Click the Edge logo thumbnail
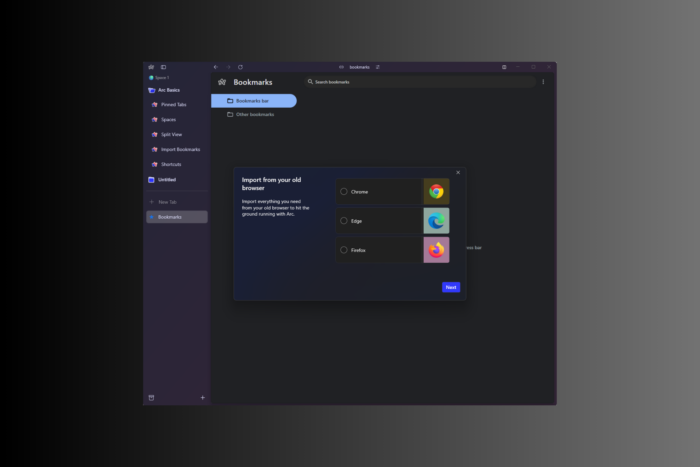Image resolution: width=700 pixels, height=467 pixels. pyautogui.click(x=436, y=221)
